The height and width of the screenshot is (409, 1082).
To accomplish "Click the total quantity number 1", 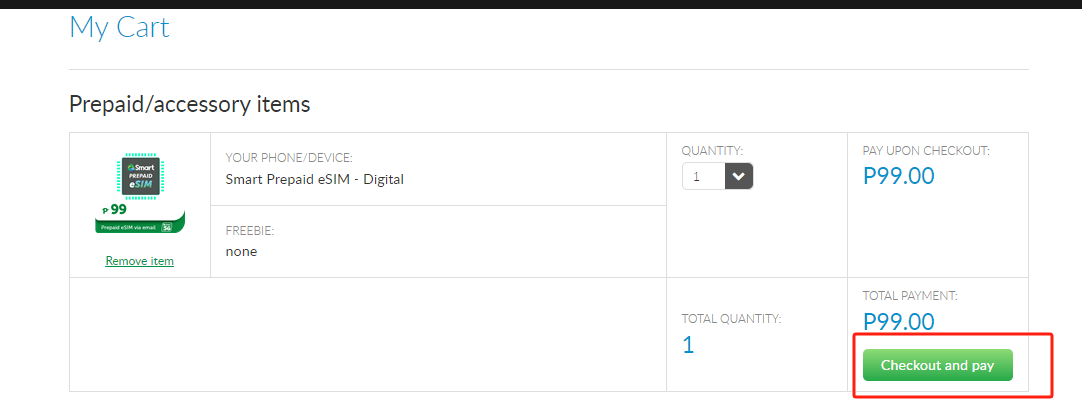I will pyautogui.click(x=687, y=345).
